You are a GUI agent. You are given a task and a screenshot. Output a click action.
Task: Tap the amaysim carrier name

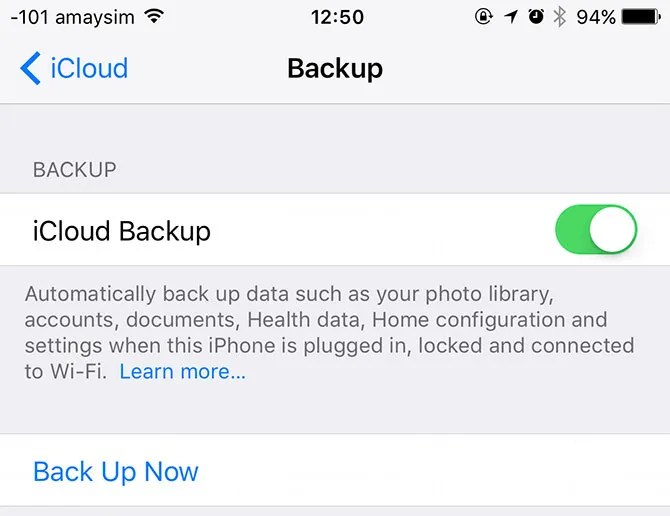pyautogui.click(x=95, y=18)
